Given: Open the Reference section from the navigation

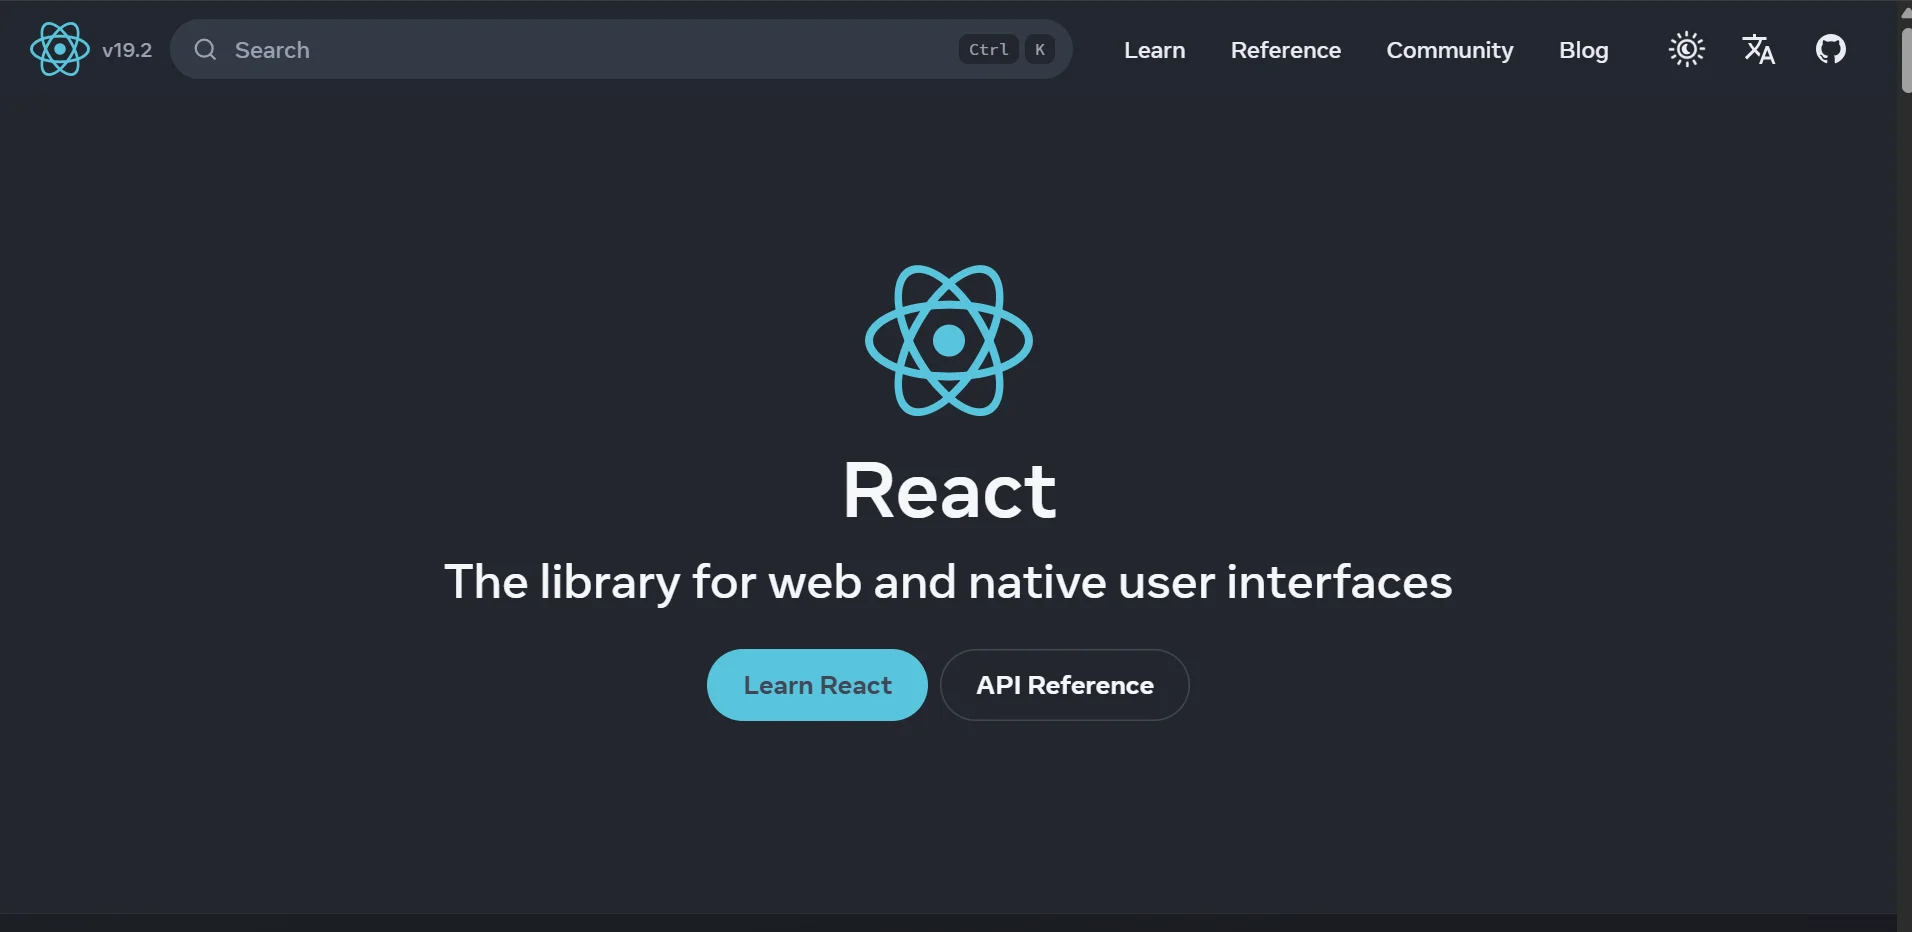Looking at the screenshot, I should (x=1285, y=50).
